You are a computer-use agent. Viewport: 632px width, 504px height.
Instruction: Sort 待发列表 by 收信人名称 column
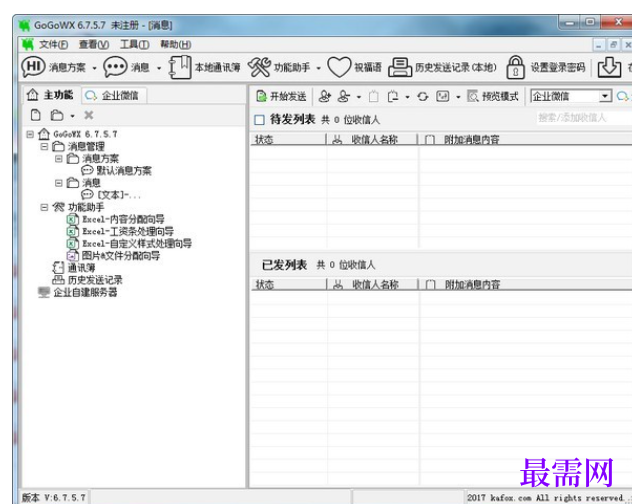coord(371,140)
